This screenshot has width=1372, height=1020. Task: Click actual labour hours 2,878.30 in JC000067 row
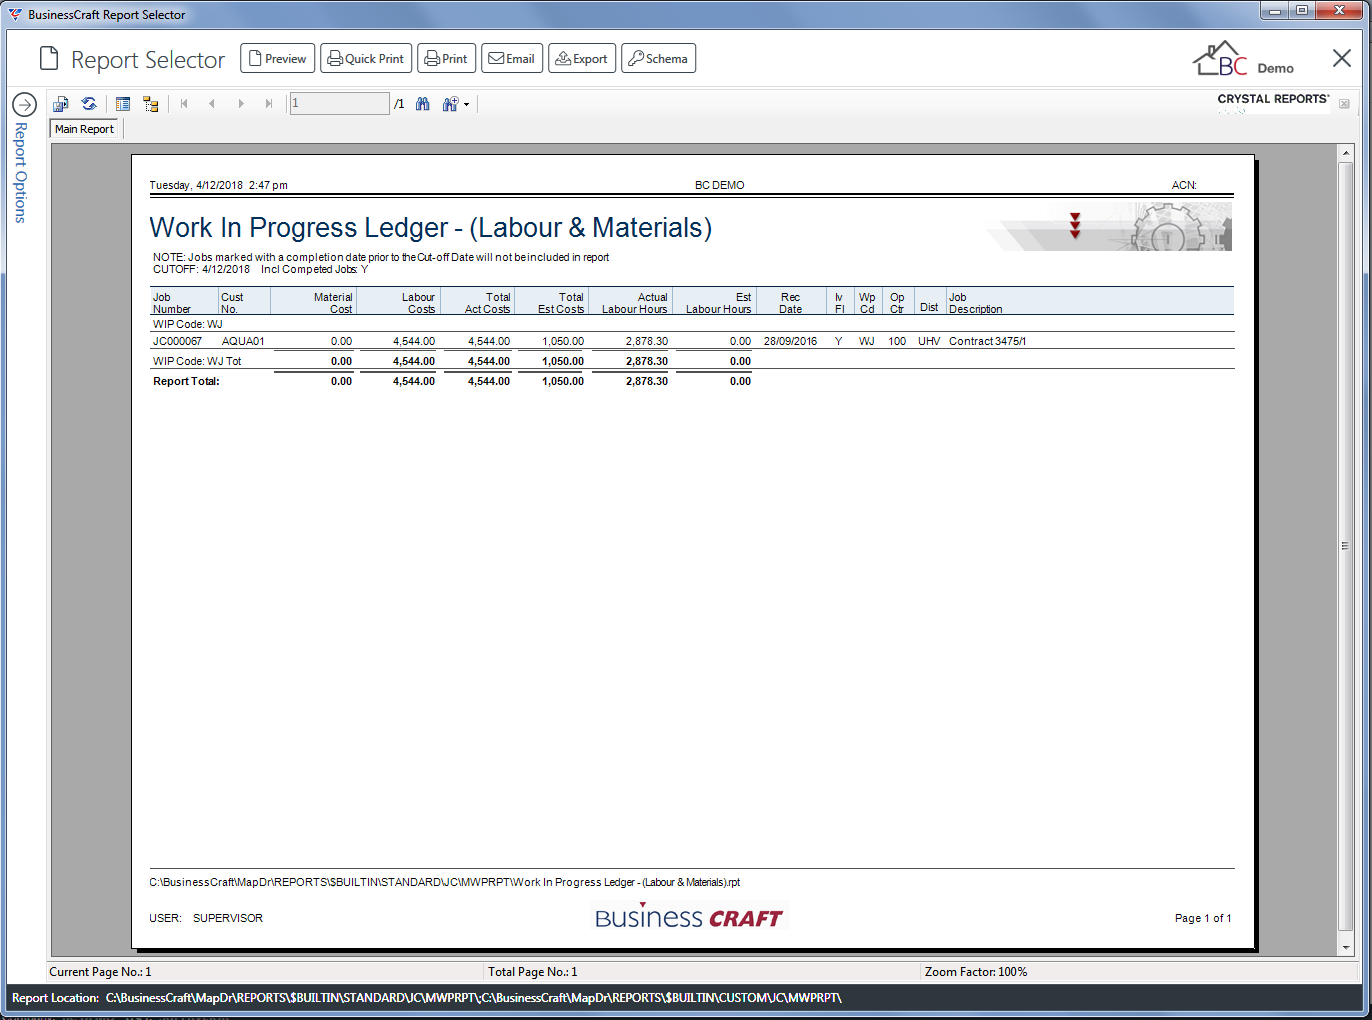647,341
